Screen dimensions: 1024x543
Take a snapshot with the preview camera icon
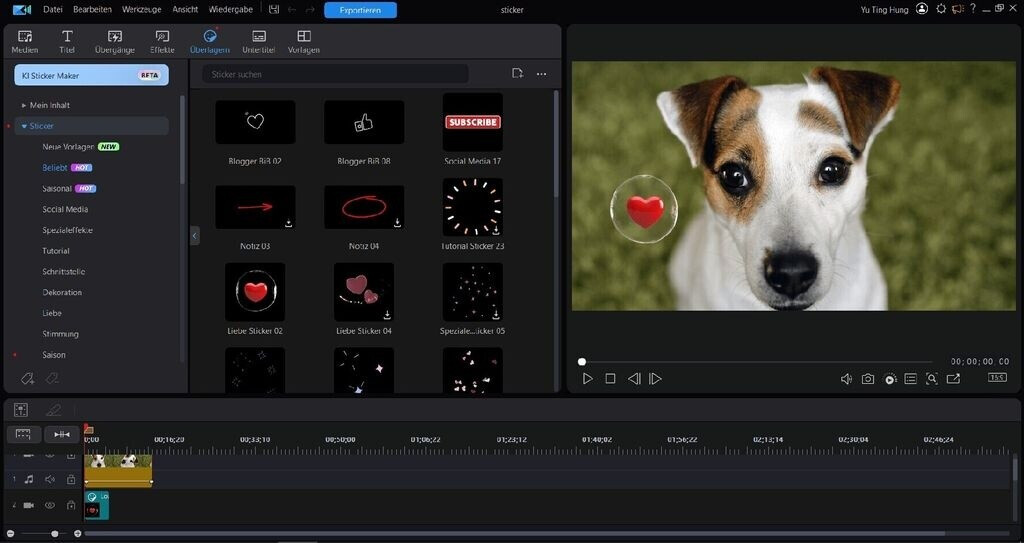868,379
